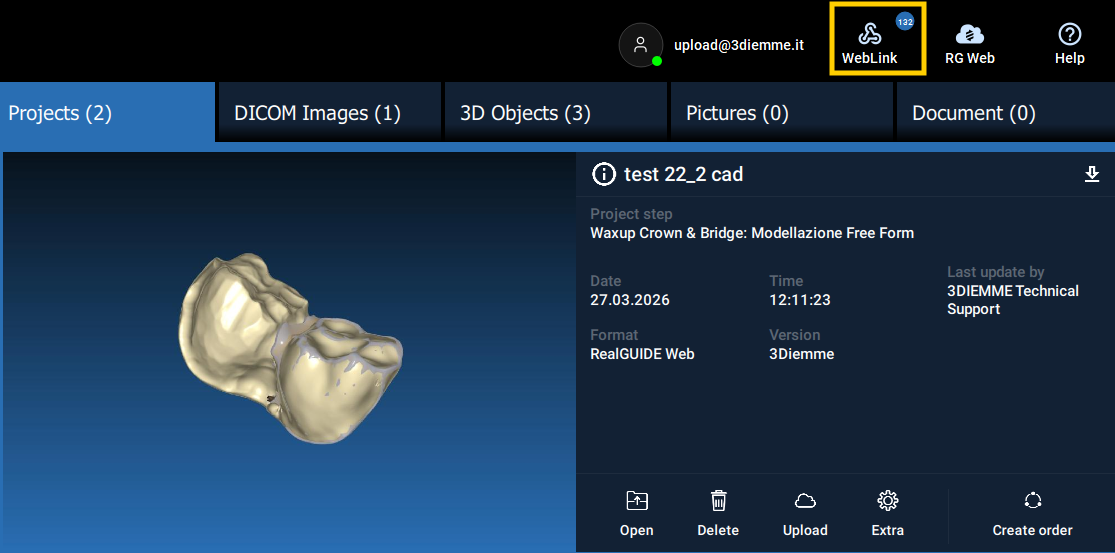Click the Create order button

1032,513
